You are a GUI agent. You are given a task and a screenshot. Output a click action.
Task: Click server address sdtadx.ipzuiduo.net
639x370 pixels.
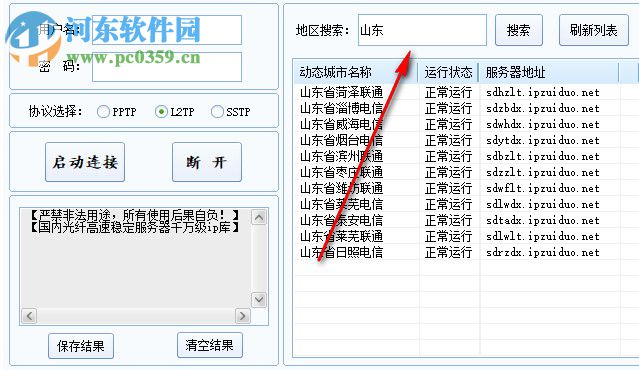[543, 220]
